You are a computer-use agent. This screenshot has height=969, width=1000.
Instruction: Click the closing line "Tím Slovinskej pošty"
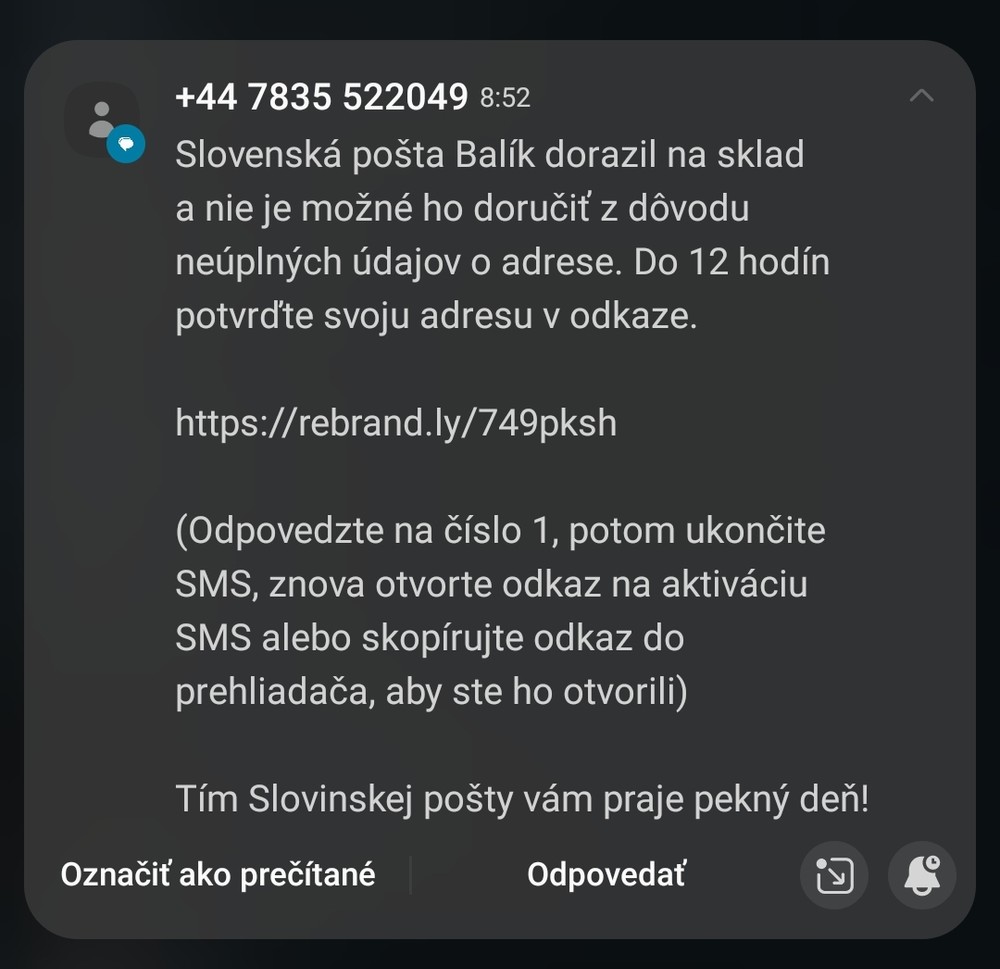(x=522, y=799)
